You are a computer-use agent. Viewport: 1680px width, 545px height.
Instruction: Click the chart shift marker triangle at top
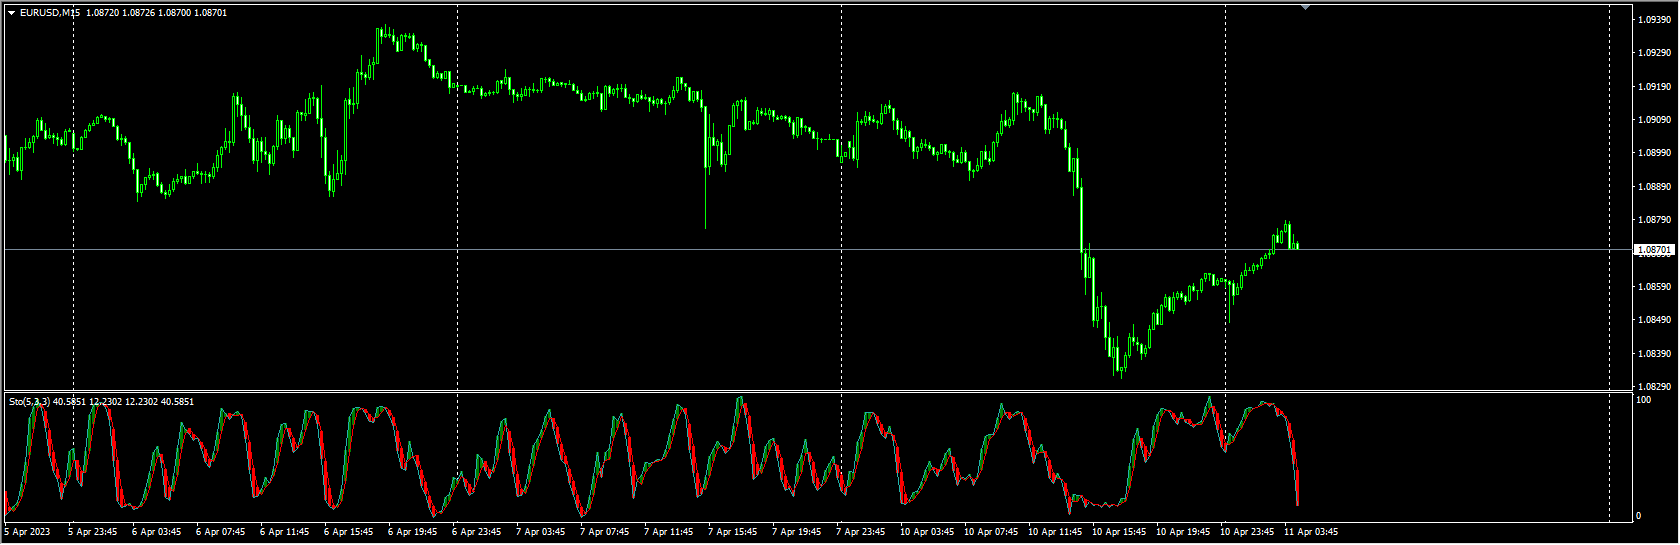1305,7
